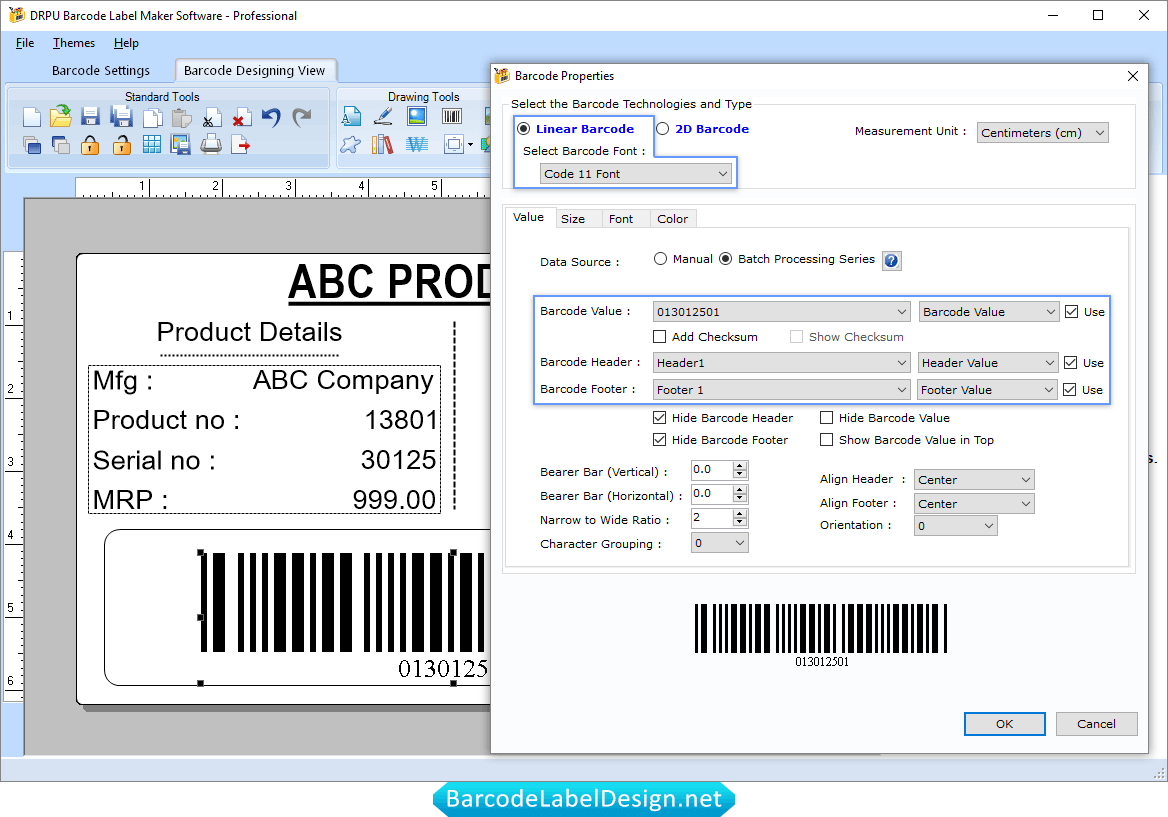Select the Signature pen tool
1168x817 pixels.
pyautogui.click(x=383, y=116)
